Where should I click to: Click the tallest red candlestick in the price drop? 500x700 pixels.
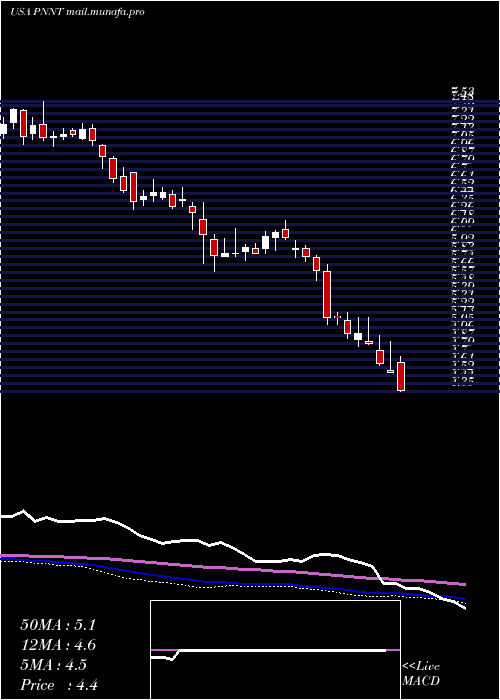pos(327,294)
